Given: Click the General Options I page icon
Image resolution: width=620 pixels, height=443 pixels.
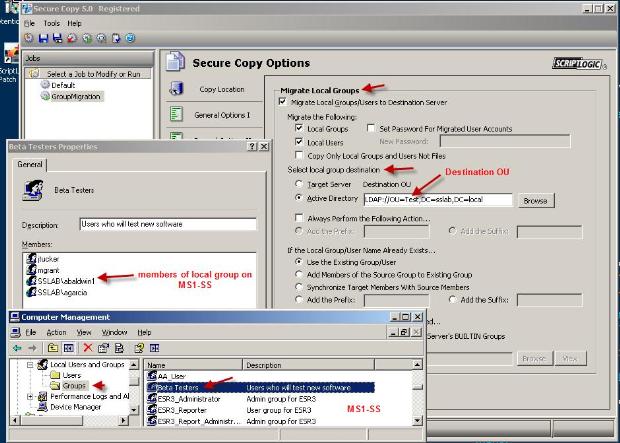Looking at the screenshot, I should 176,114.
